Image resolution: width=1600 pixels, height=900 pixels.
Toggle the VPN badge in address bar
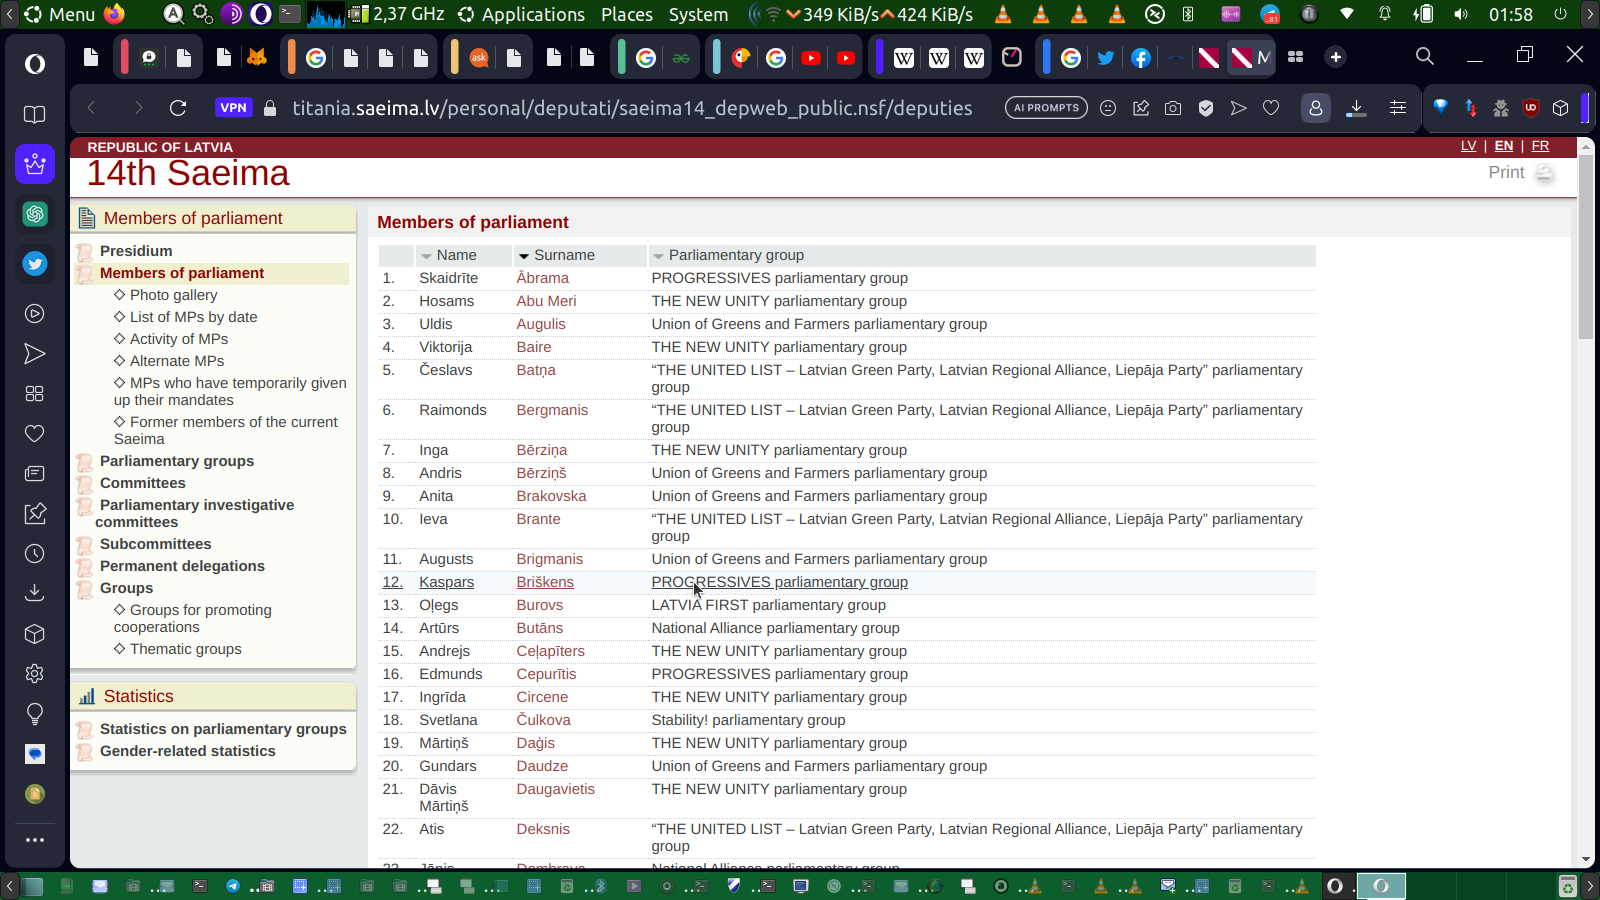point(233,108)
